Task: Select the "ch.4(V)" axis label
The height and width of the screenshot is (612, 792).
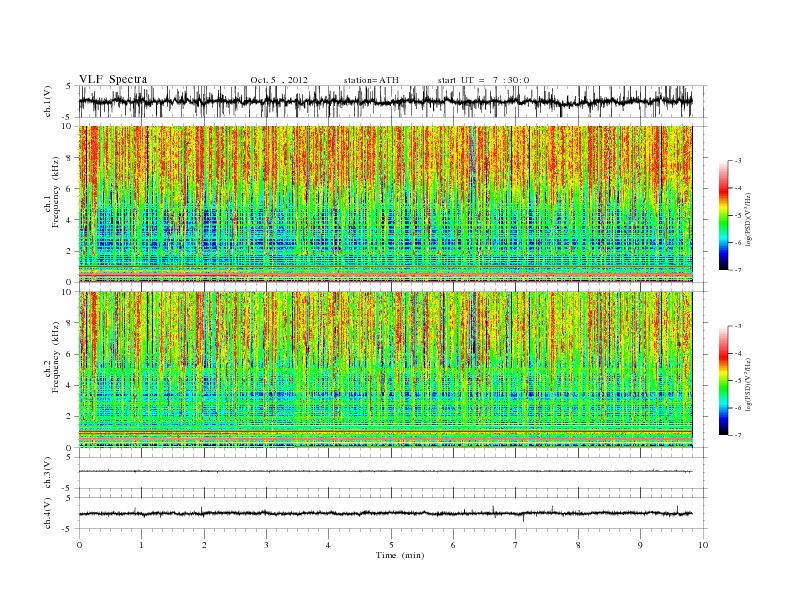Action: tap(48, 513)
